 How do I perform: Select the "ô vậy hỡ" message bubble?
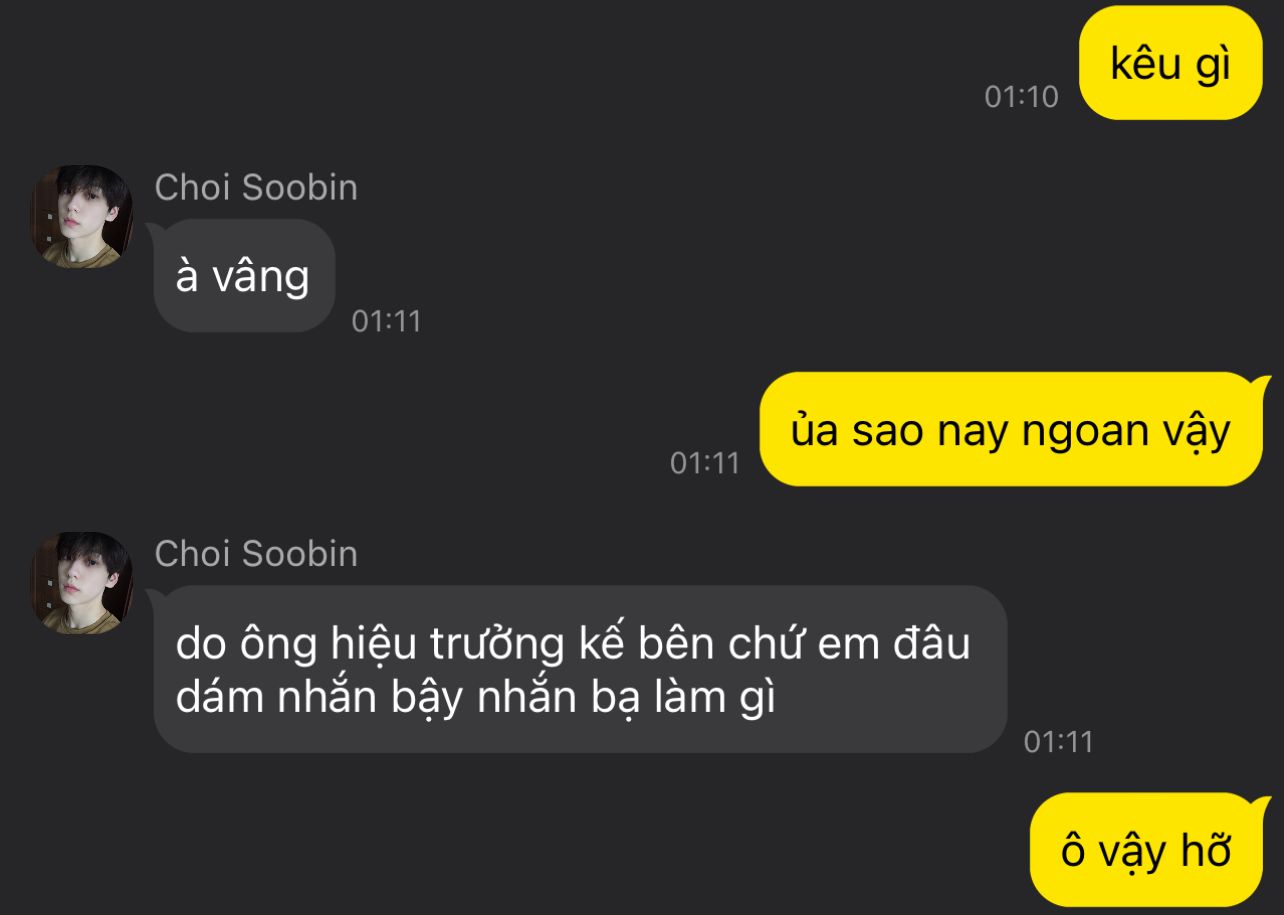1147,851
